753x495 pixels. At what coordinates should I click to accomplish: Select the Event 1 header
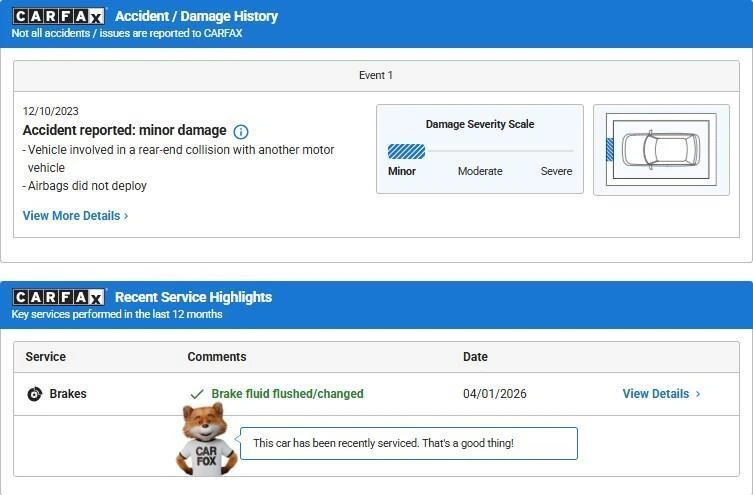point(376,75)
